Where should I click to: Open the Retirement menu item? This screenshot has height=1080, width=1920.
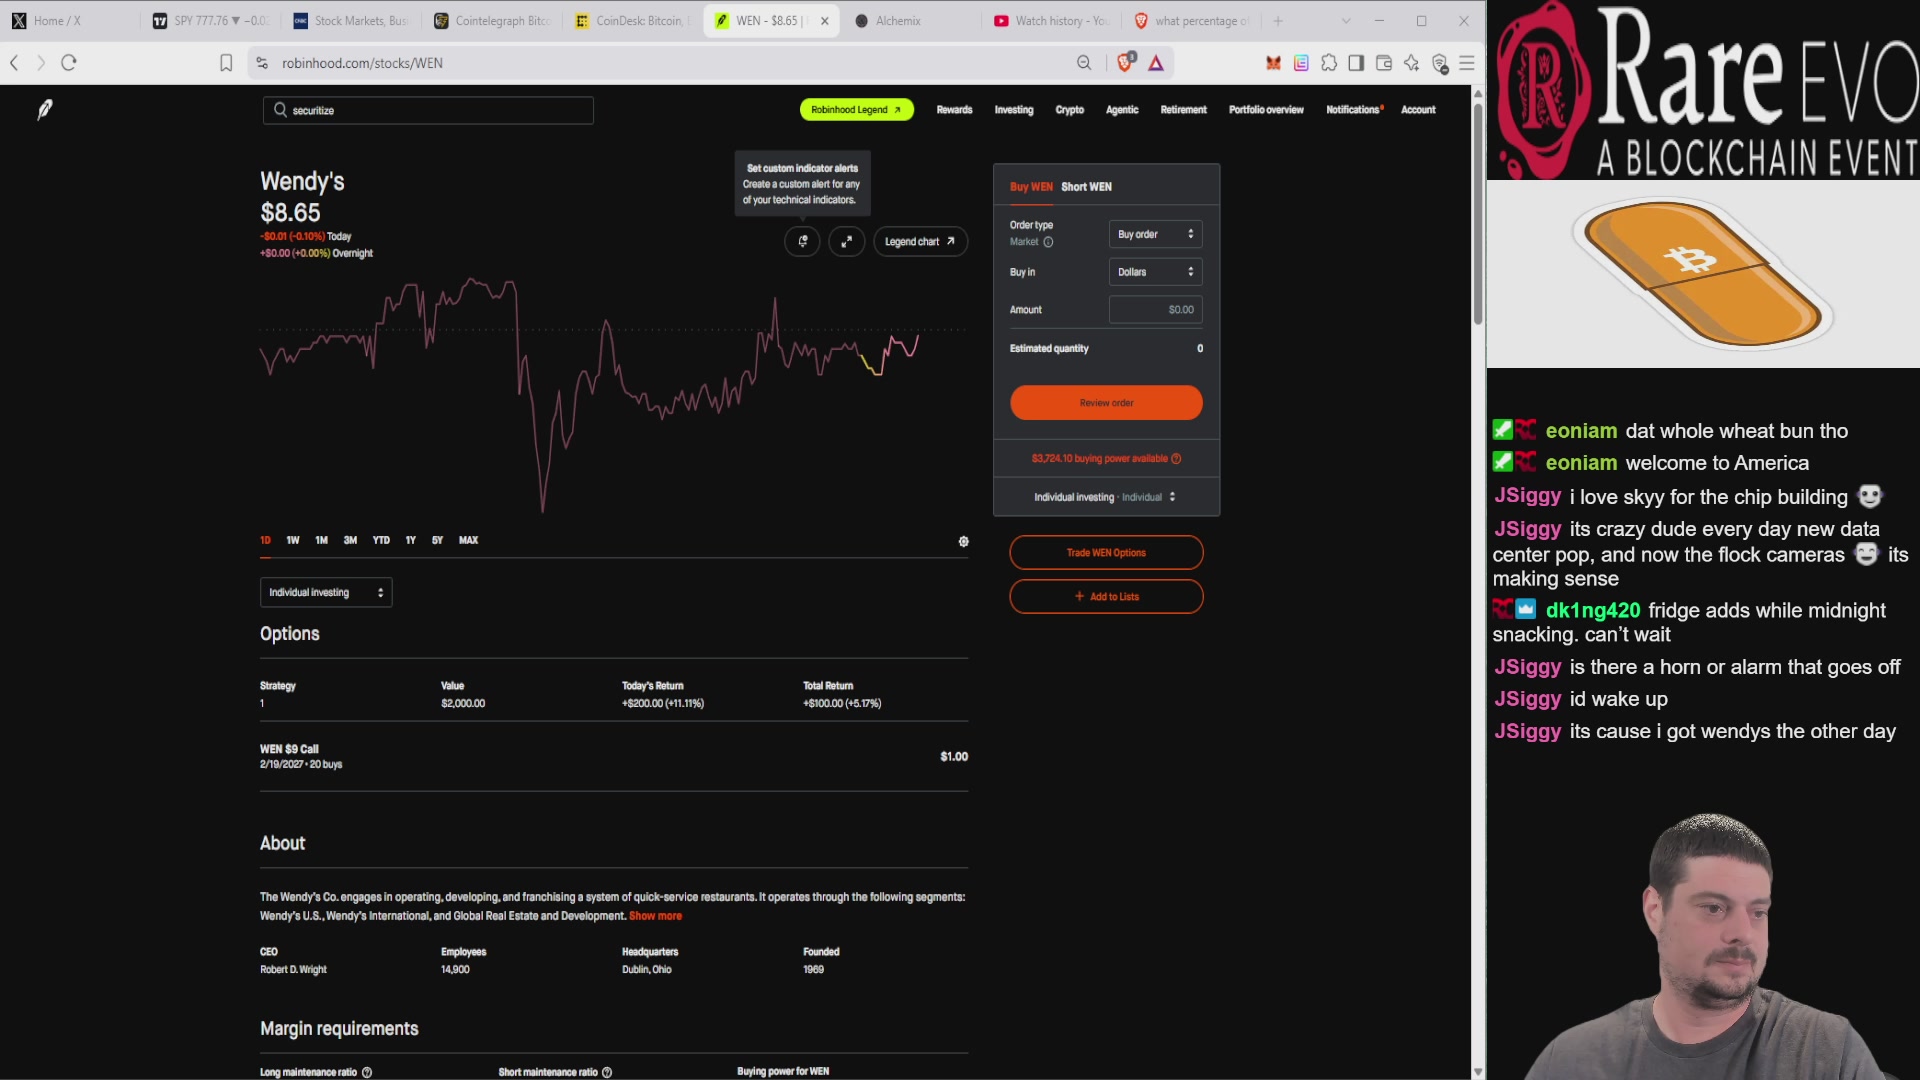coord(1183,110)
